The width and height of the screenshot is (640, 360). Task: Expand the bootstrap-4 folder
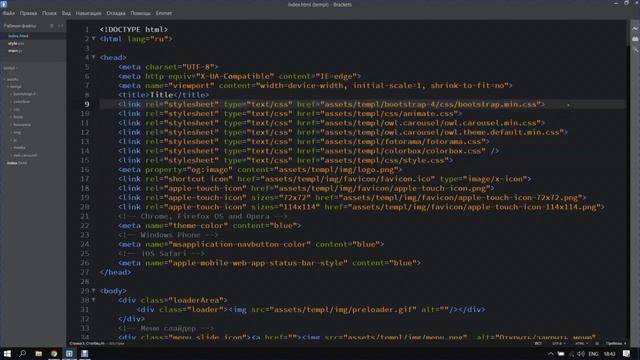24,94
